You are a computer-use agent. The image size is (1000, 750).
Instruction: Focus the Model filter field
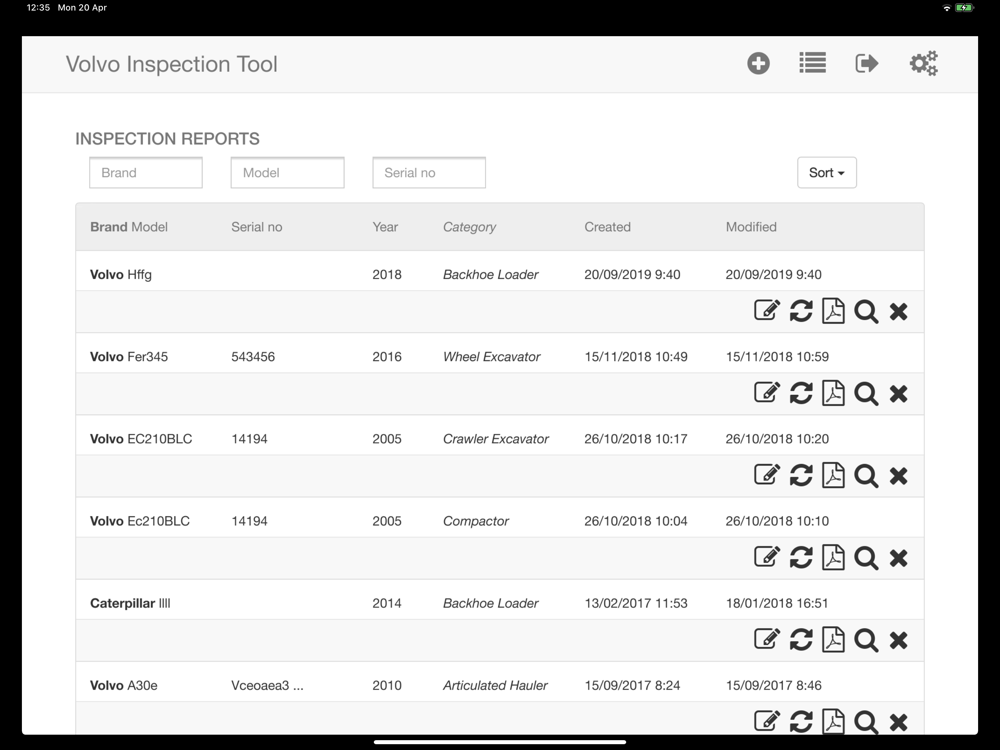click(288, 173)
